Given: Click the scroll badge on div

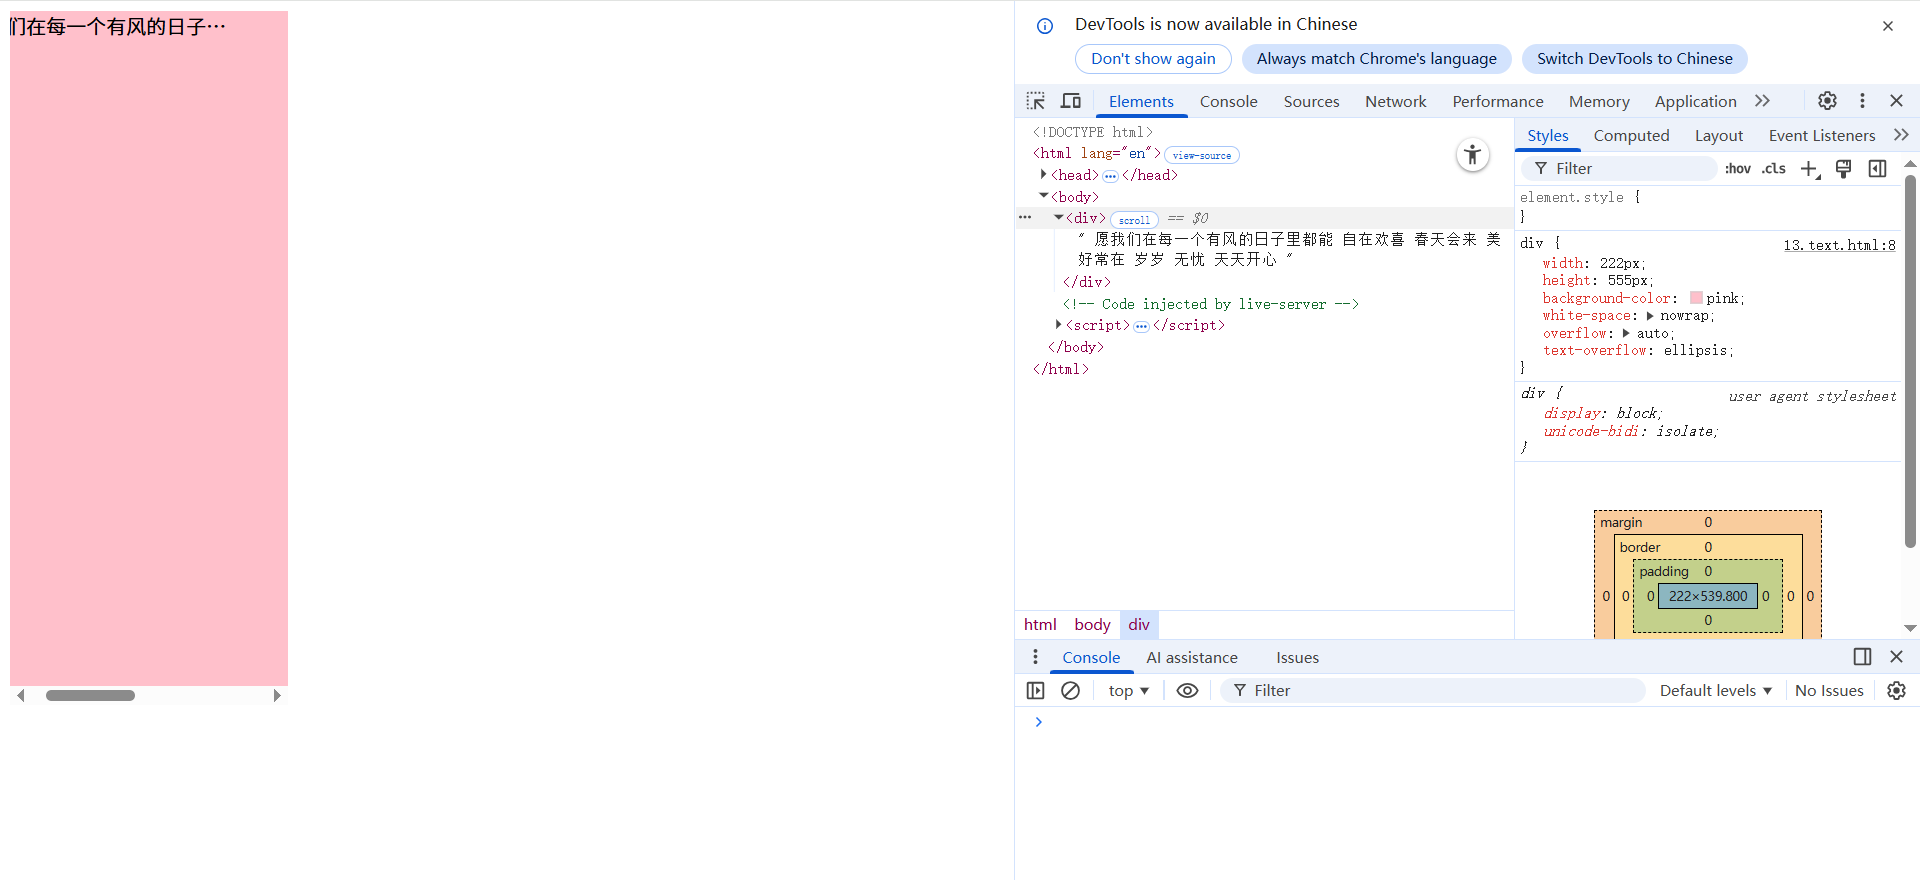Looking at the screenshot, I should tap(1134, 219).
